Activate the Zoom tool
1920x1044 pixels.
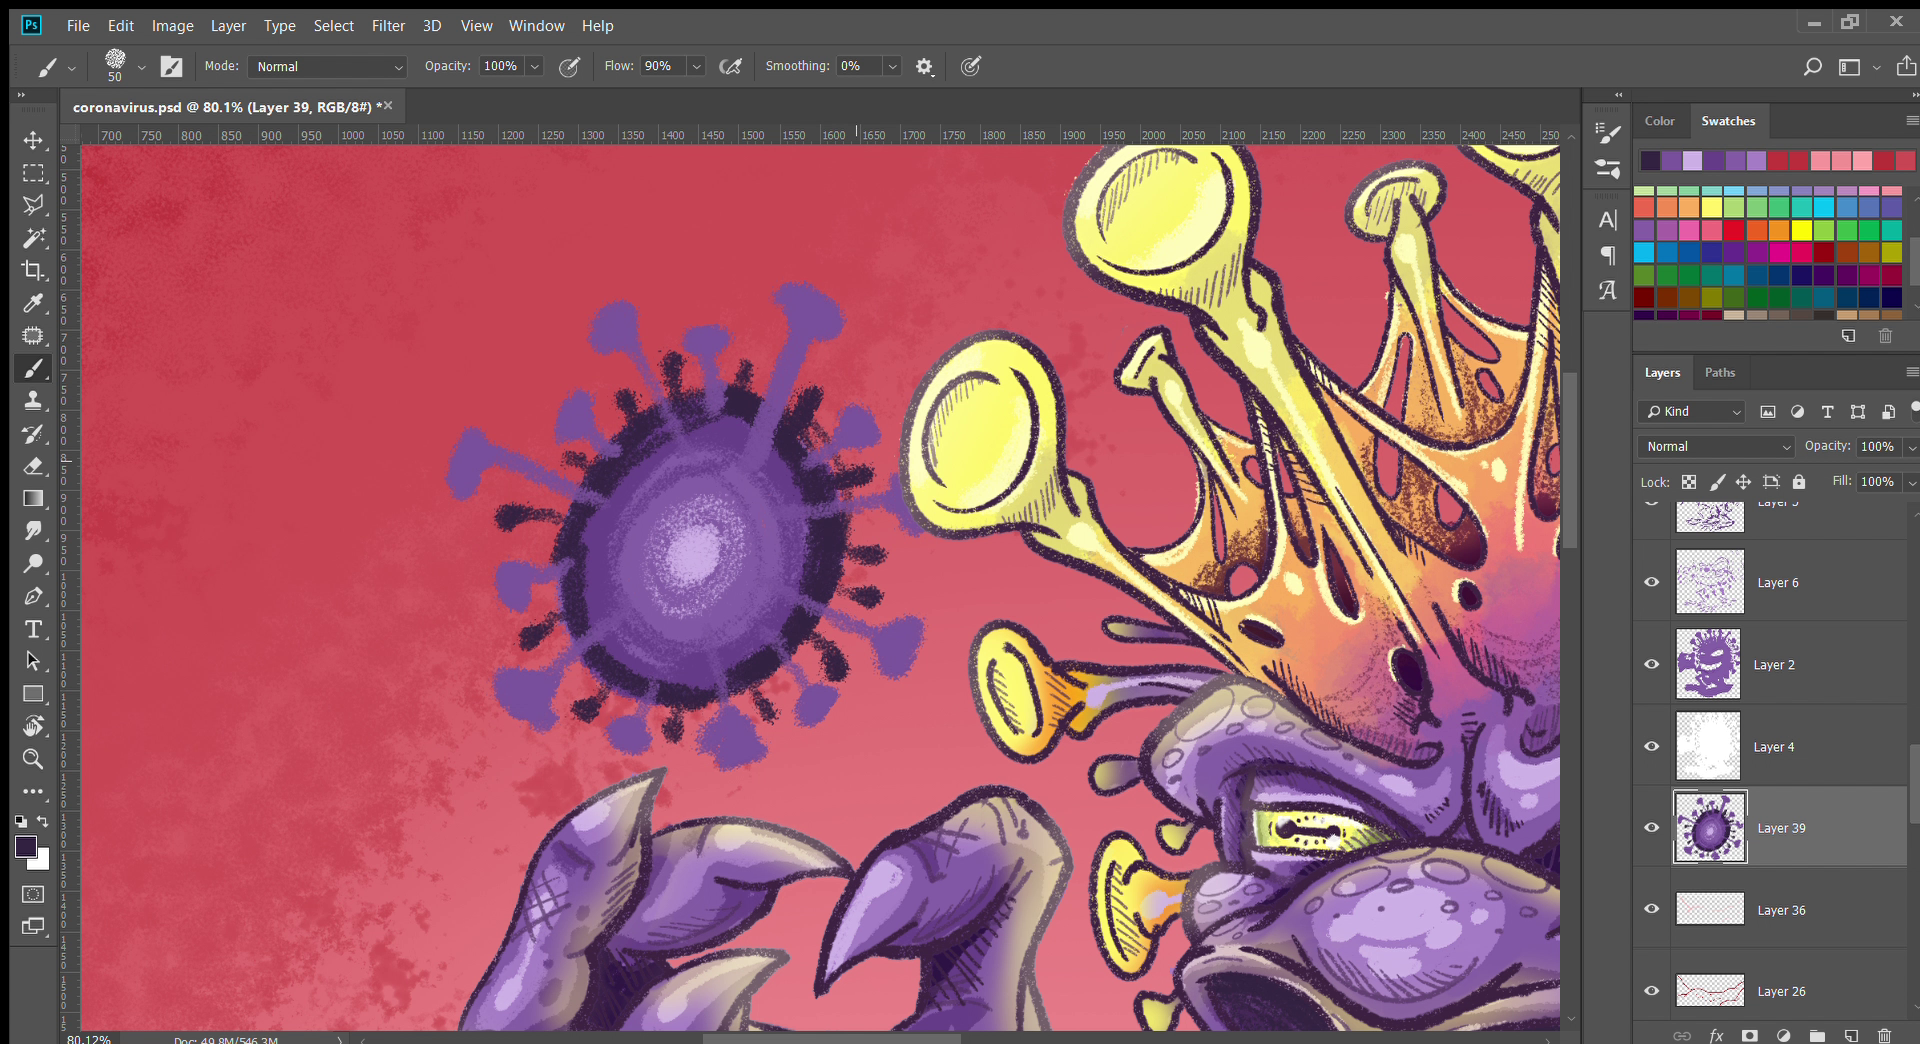(x=33, y=759)
